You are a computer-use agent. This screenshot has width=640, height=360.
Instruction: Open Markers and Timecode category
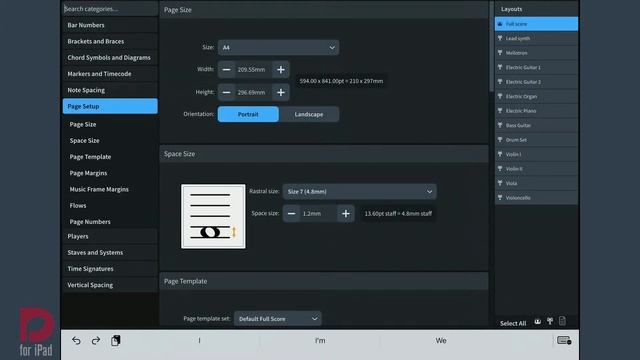110,74
